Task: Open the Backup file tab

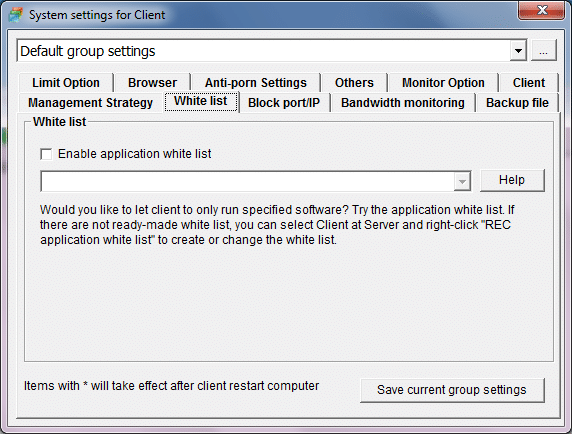Action: coord(517,103)
